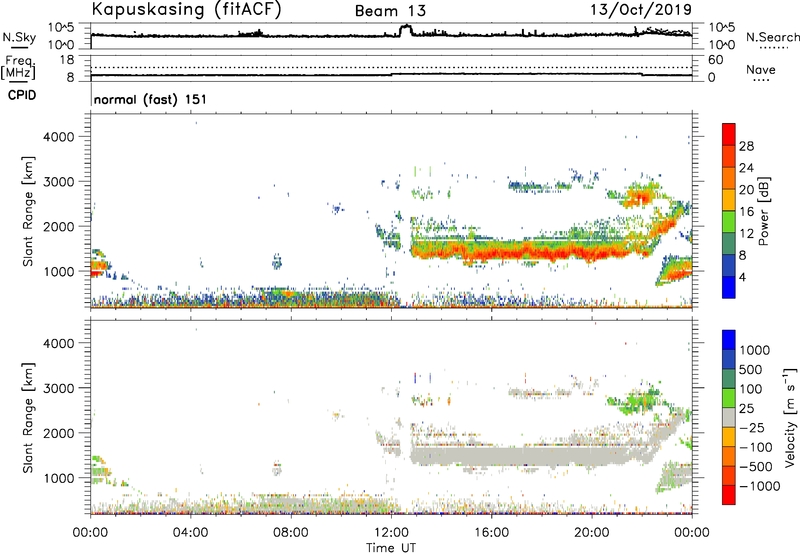Click the 'Kapuskasing (fitACF)' title text

186,9
